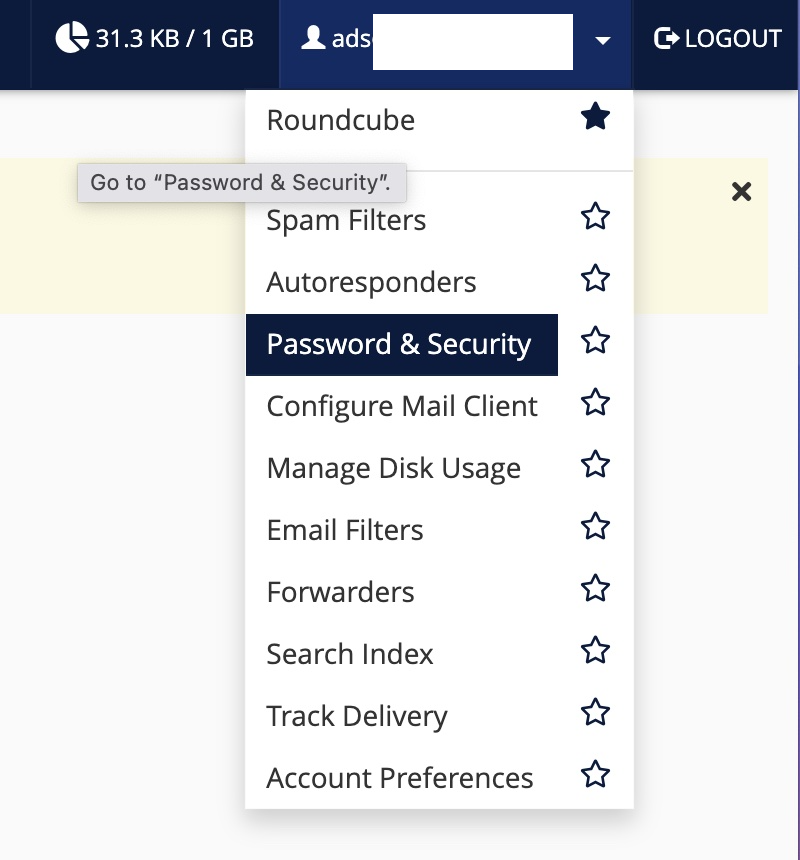The width and height of the screenshot is (800, 860).
Task: Open Roundcube from the menu
Action: pyautogui.click(x=341, y=121)
